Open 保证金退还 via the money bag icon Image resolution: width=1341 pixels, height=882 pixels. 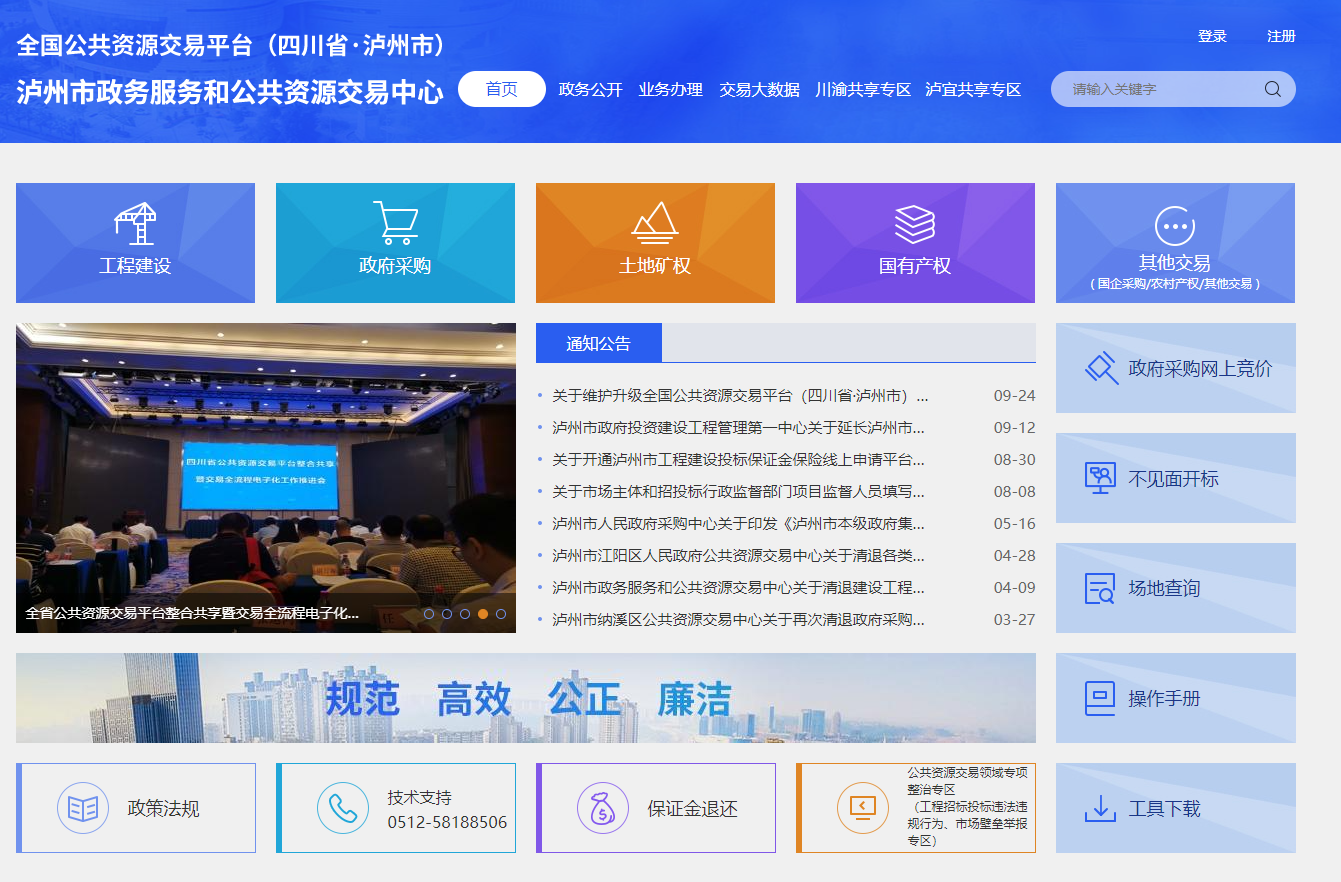[x=601, y=808]
